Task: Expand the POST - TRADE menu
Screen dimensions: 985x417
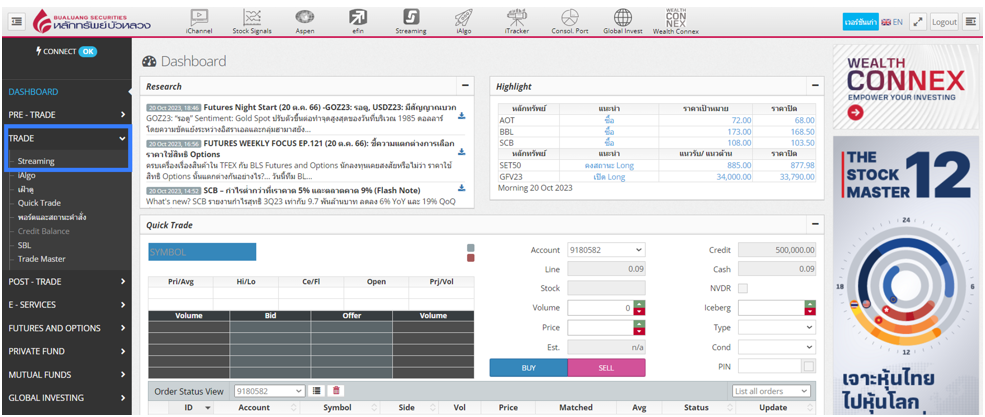Action: click(66, 281)
